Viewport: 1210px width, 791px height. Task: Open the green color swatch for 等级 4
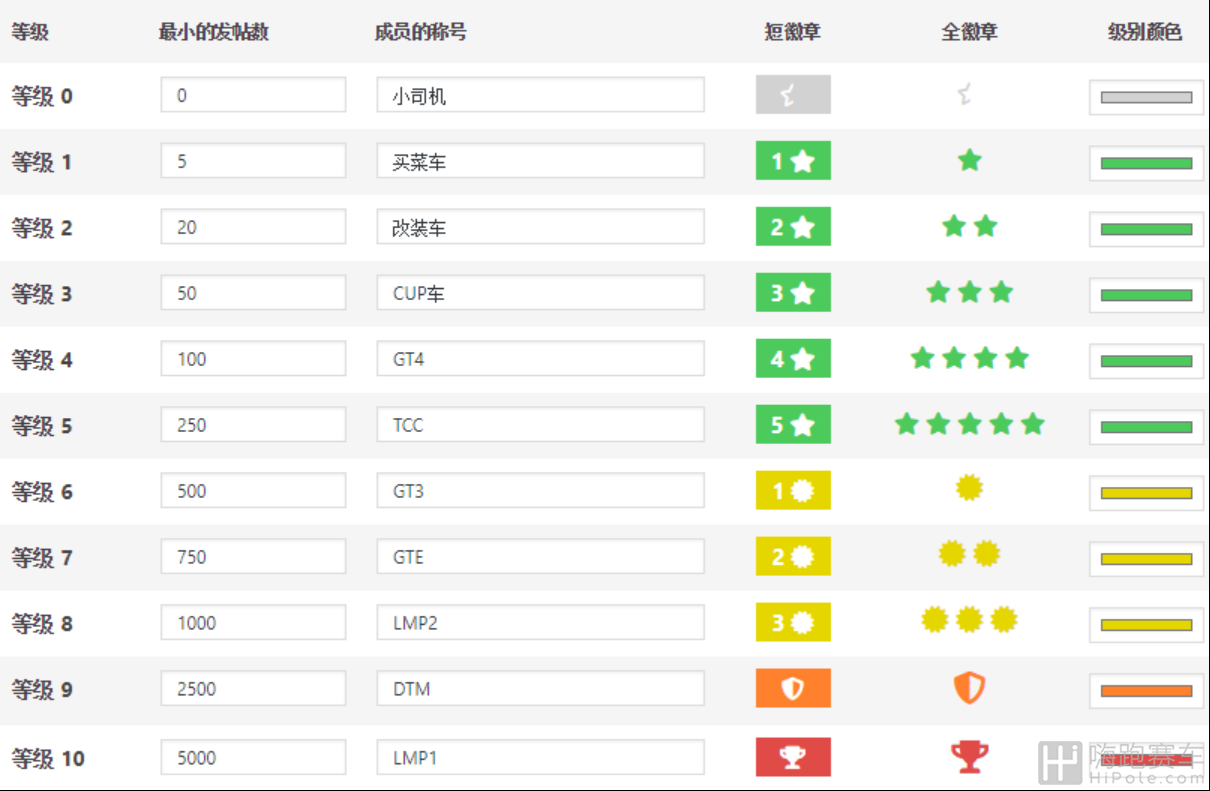click(1146, 361)
